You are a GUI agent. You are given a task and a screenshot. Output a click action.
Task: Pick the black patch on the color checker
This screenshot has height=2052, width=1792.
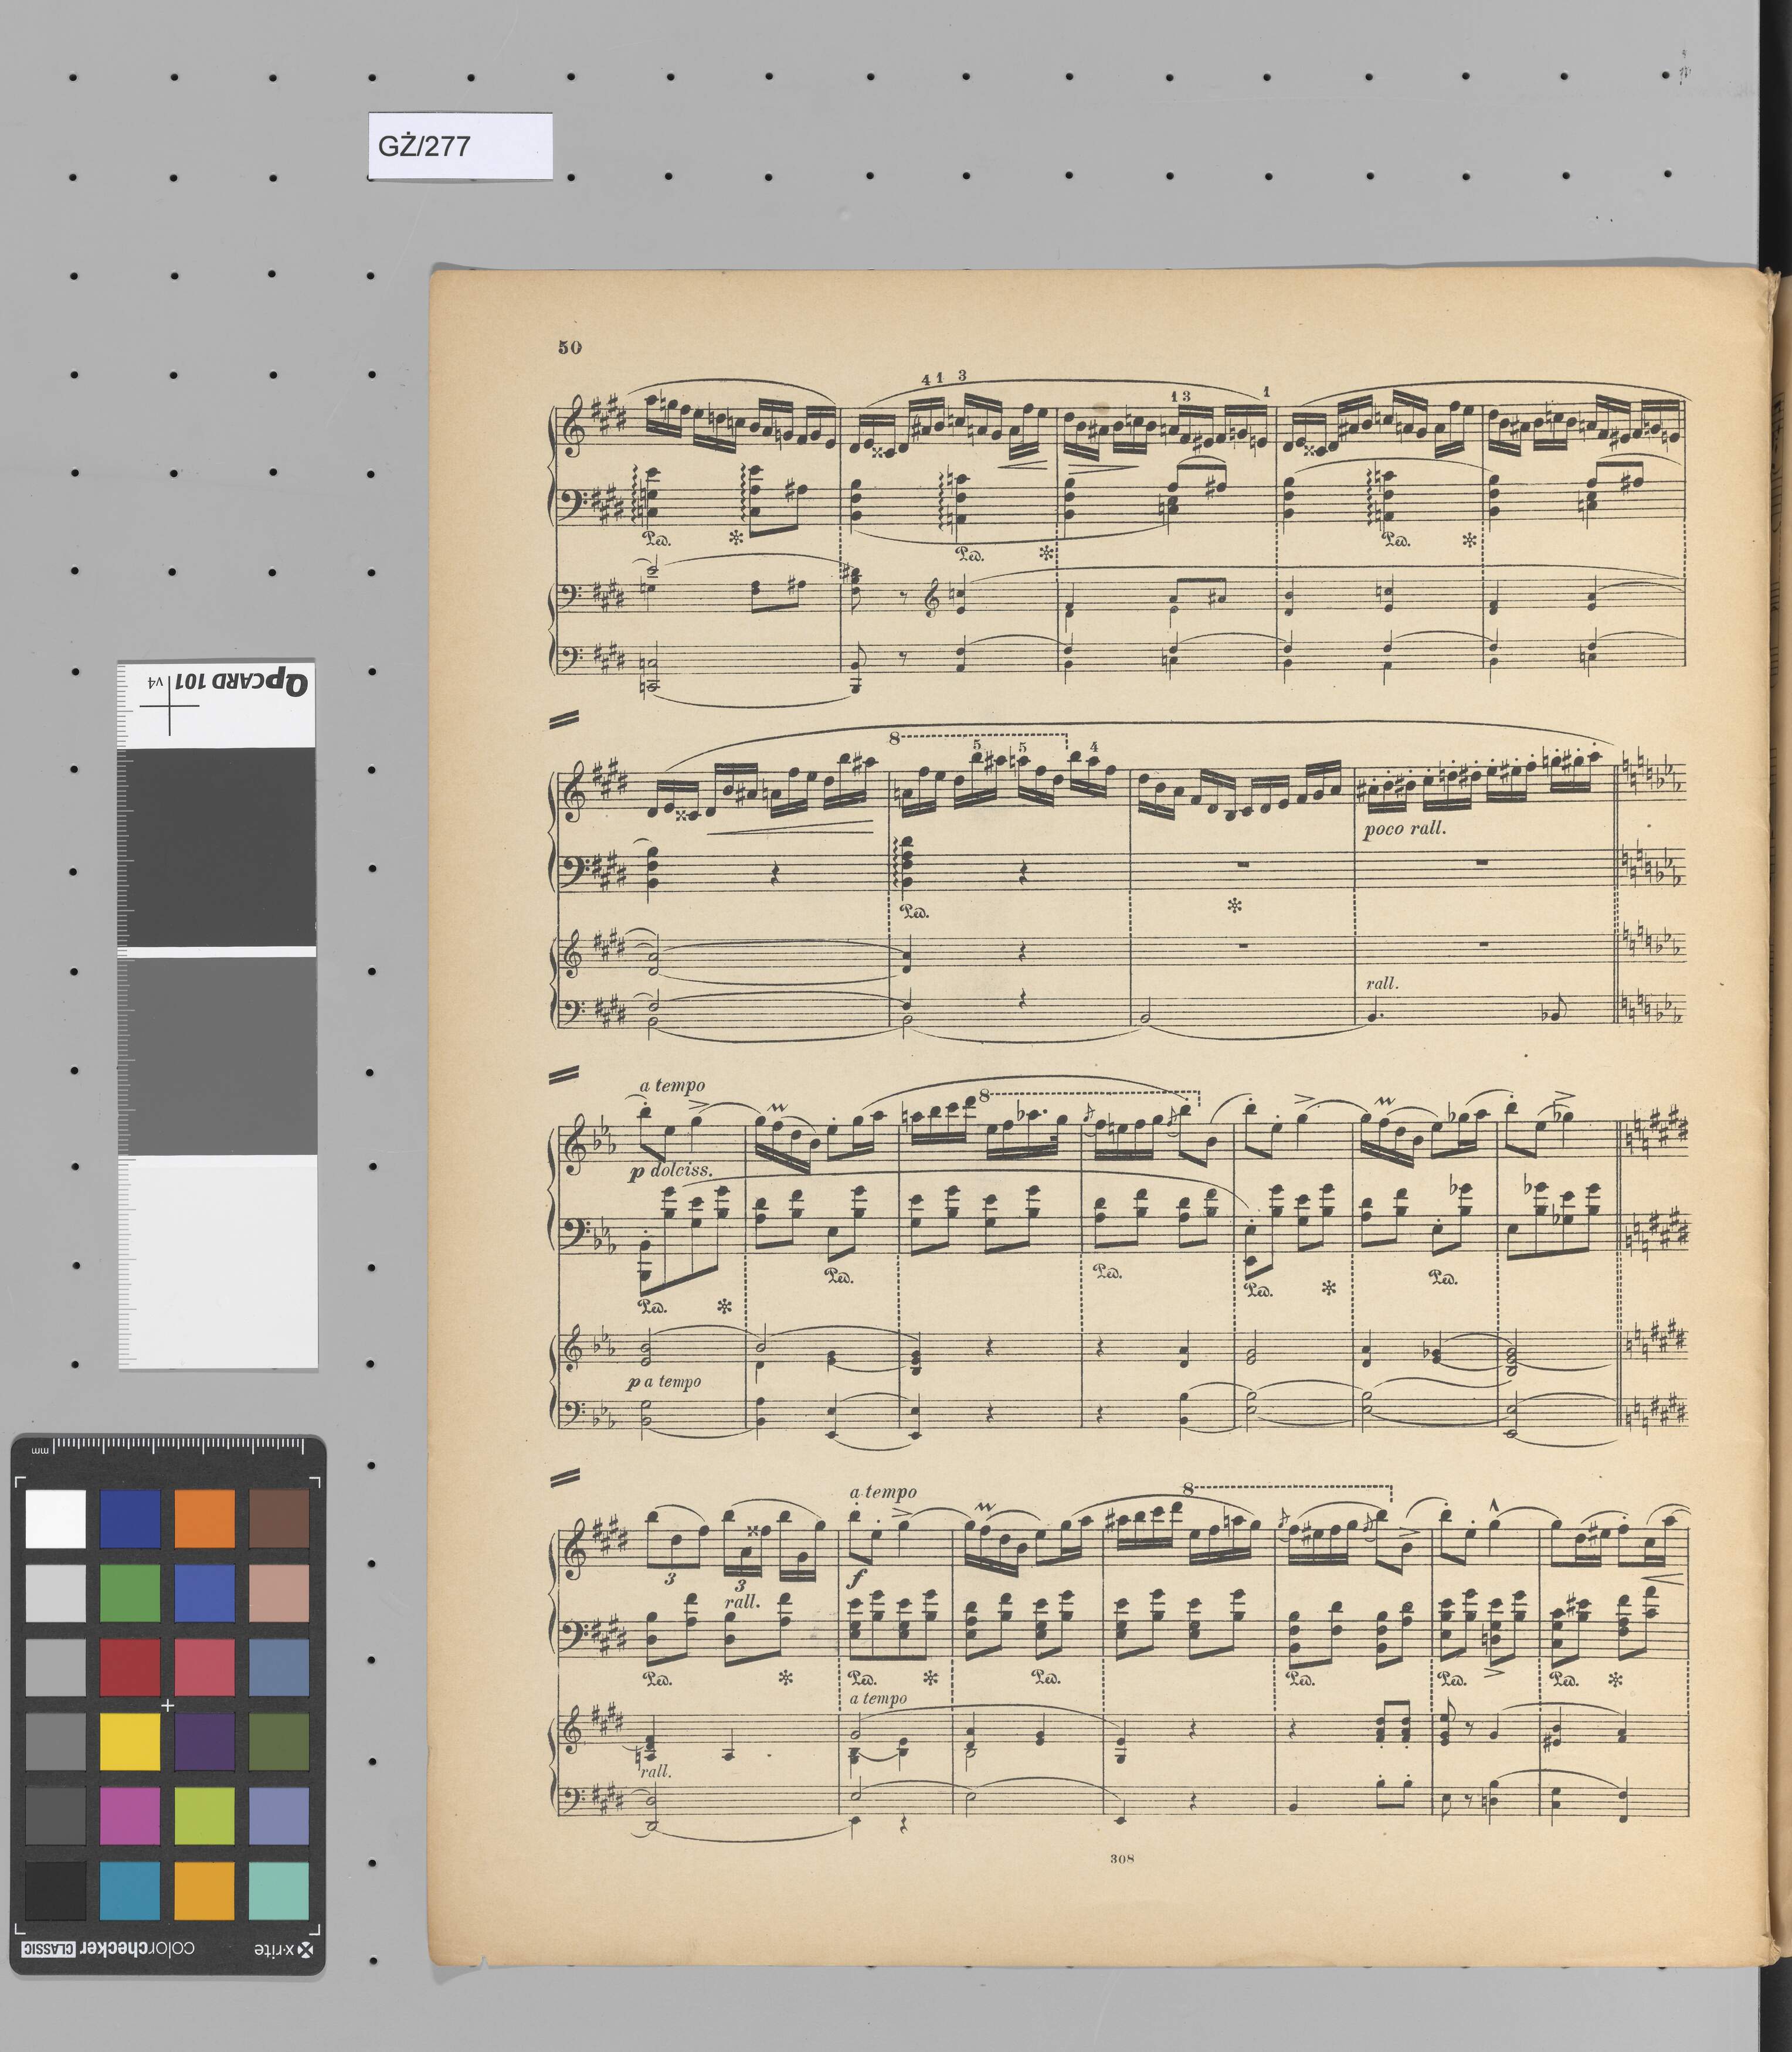(x=56, y=1891)
